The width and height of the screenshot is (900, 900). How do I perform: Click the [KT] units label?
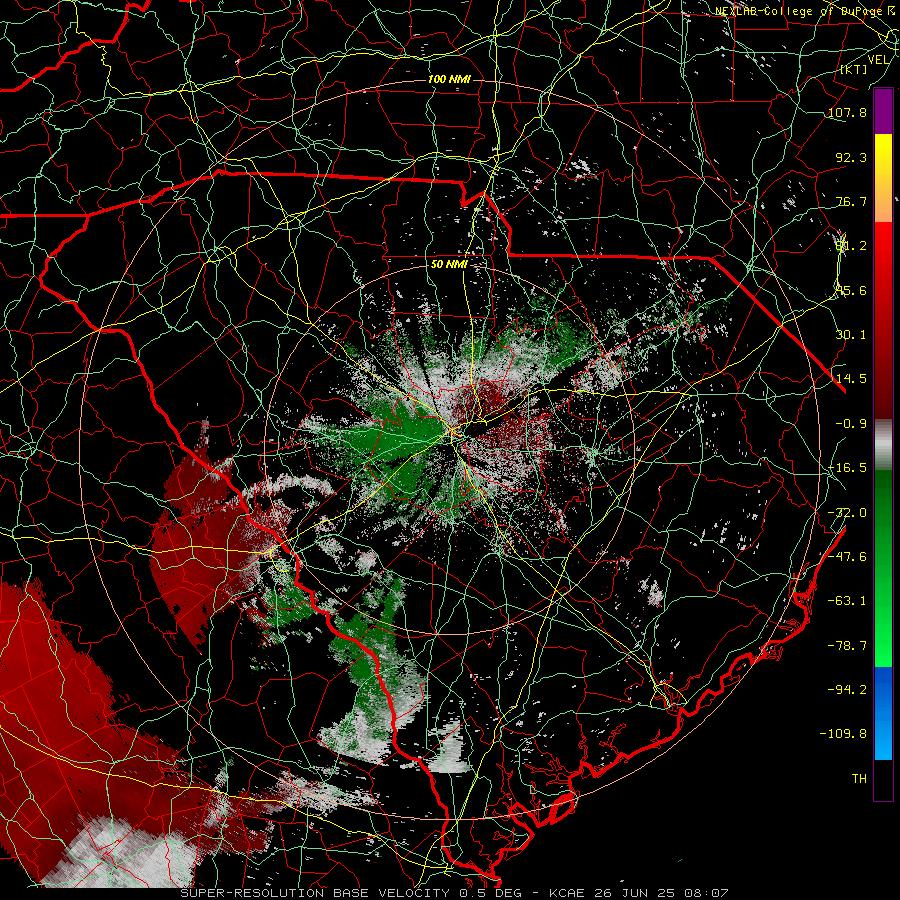pos(854,69)
